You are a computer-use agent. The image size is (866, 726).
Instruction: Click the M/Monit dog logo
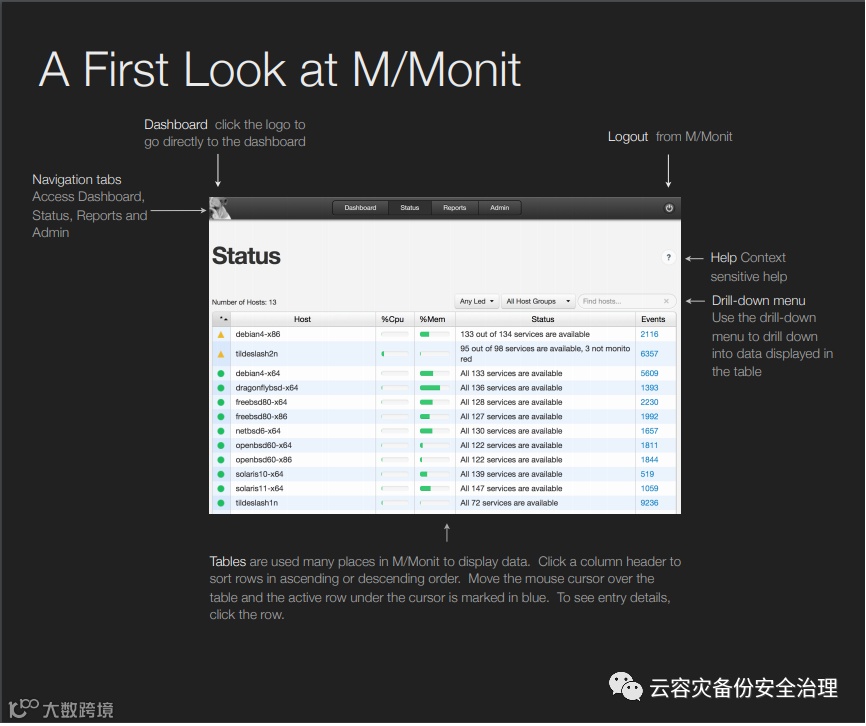pyautogui.click(x=220, y=208)
